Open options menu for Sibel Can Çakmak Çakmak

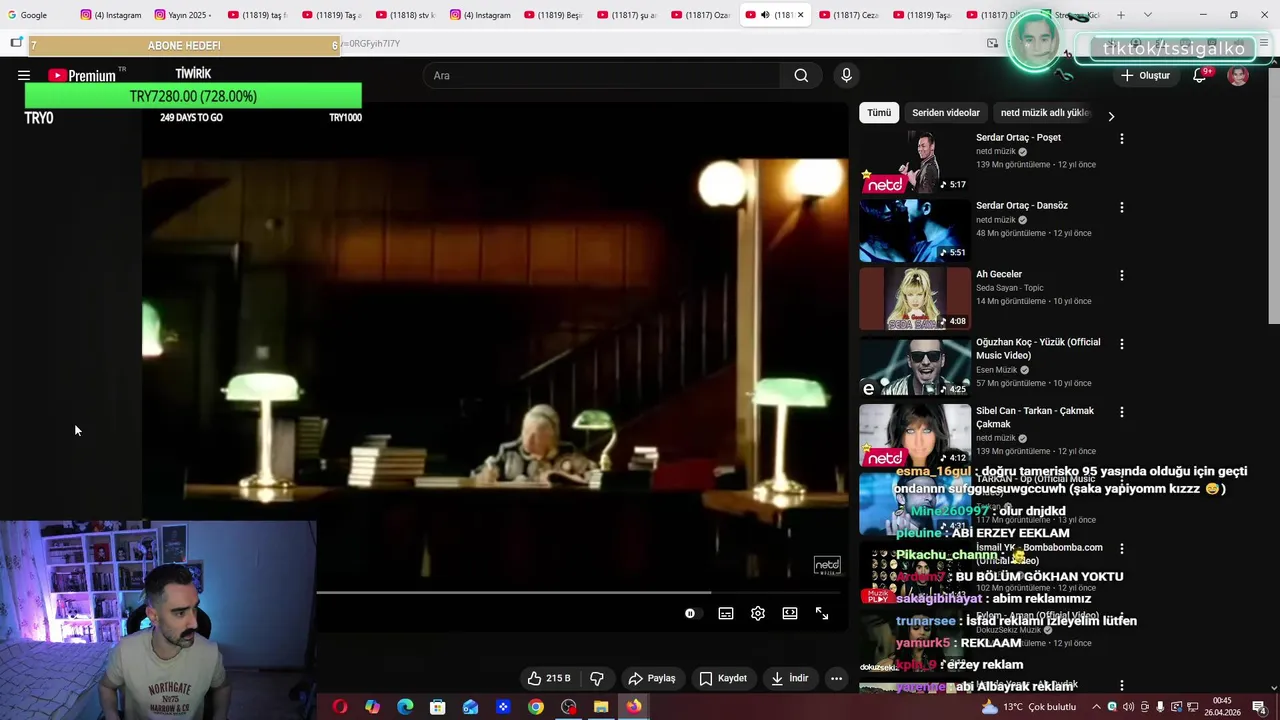pos(1121,412)
